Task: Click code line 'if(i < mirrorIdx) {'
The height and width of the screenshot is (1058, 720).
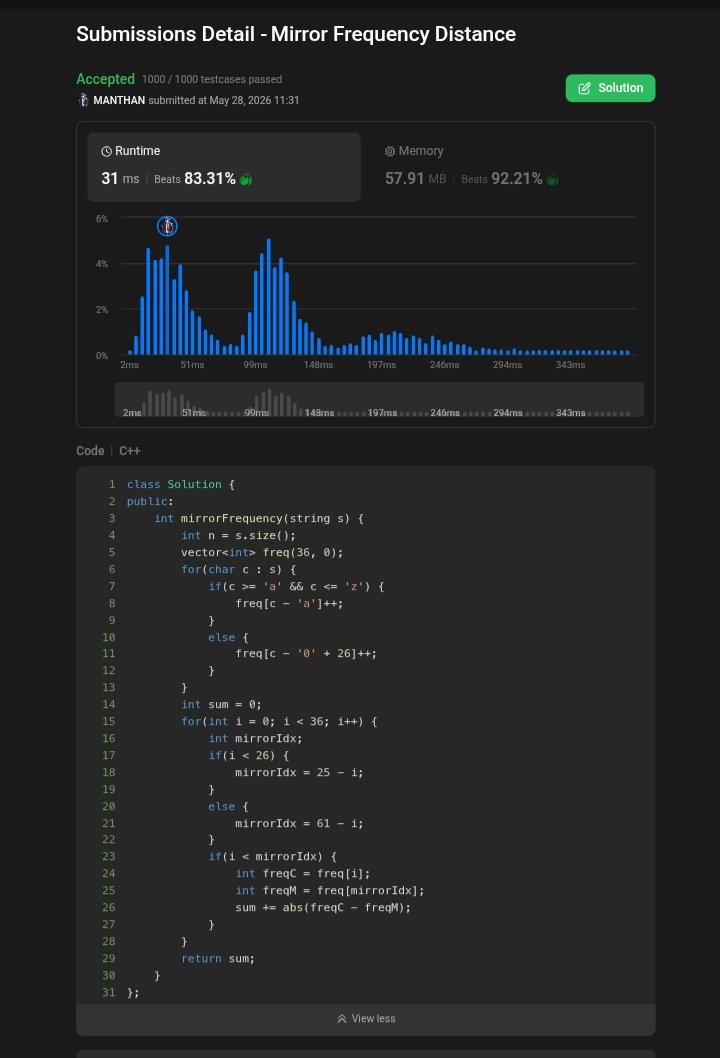Action: tap(273, 856)
